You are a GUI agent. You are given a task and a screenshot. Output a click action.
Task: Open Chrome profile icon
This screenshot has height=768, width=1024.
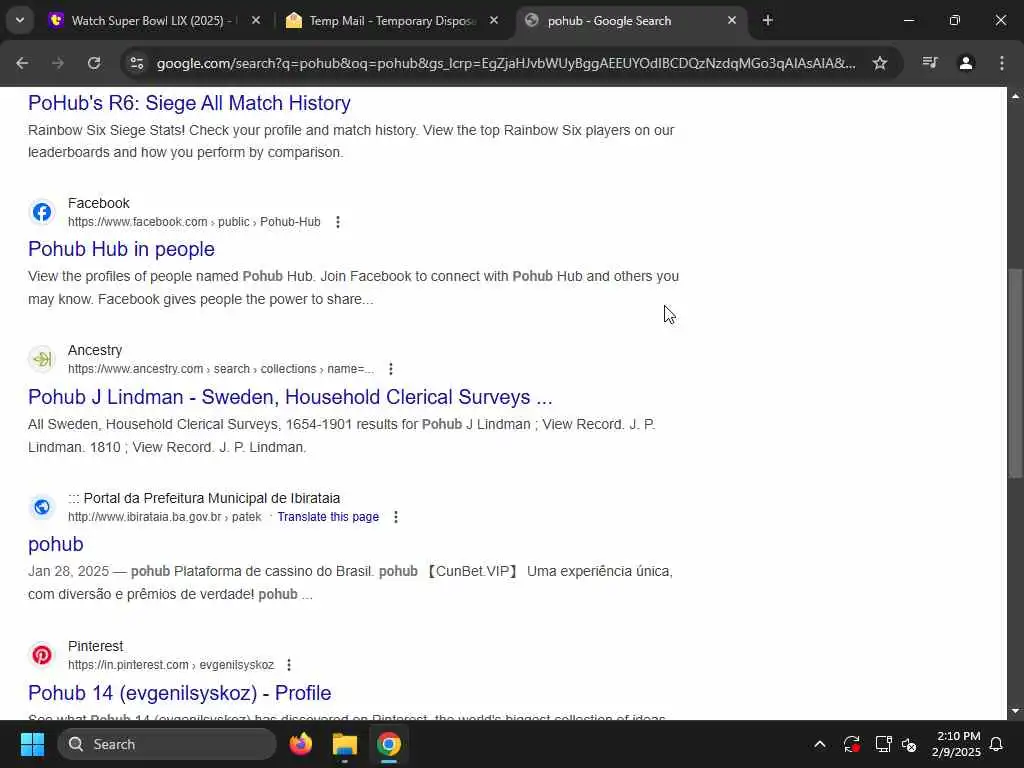tap(966, 63)
